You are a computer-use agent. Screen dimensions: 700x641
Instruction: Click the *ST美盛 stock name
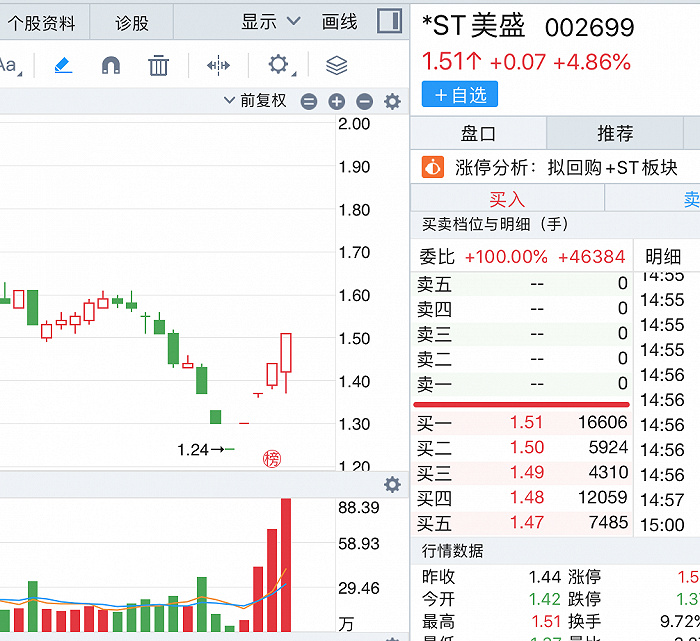pyautogui.click(x=473, y=25)
